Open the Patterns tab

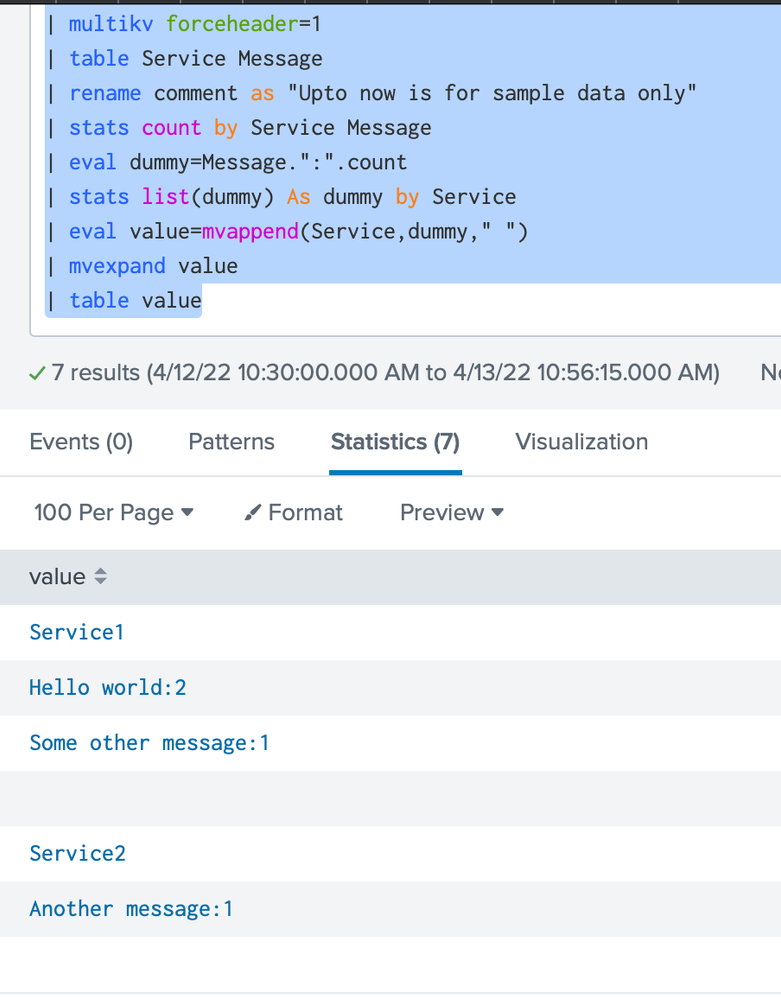[x=231, y=442]
